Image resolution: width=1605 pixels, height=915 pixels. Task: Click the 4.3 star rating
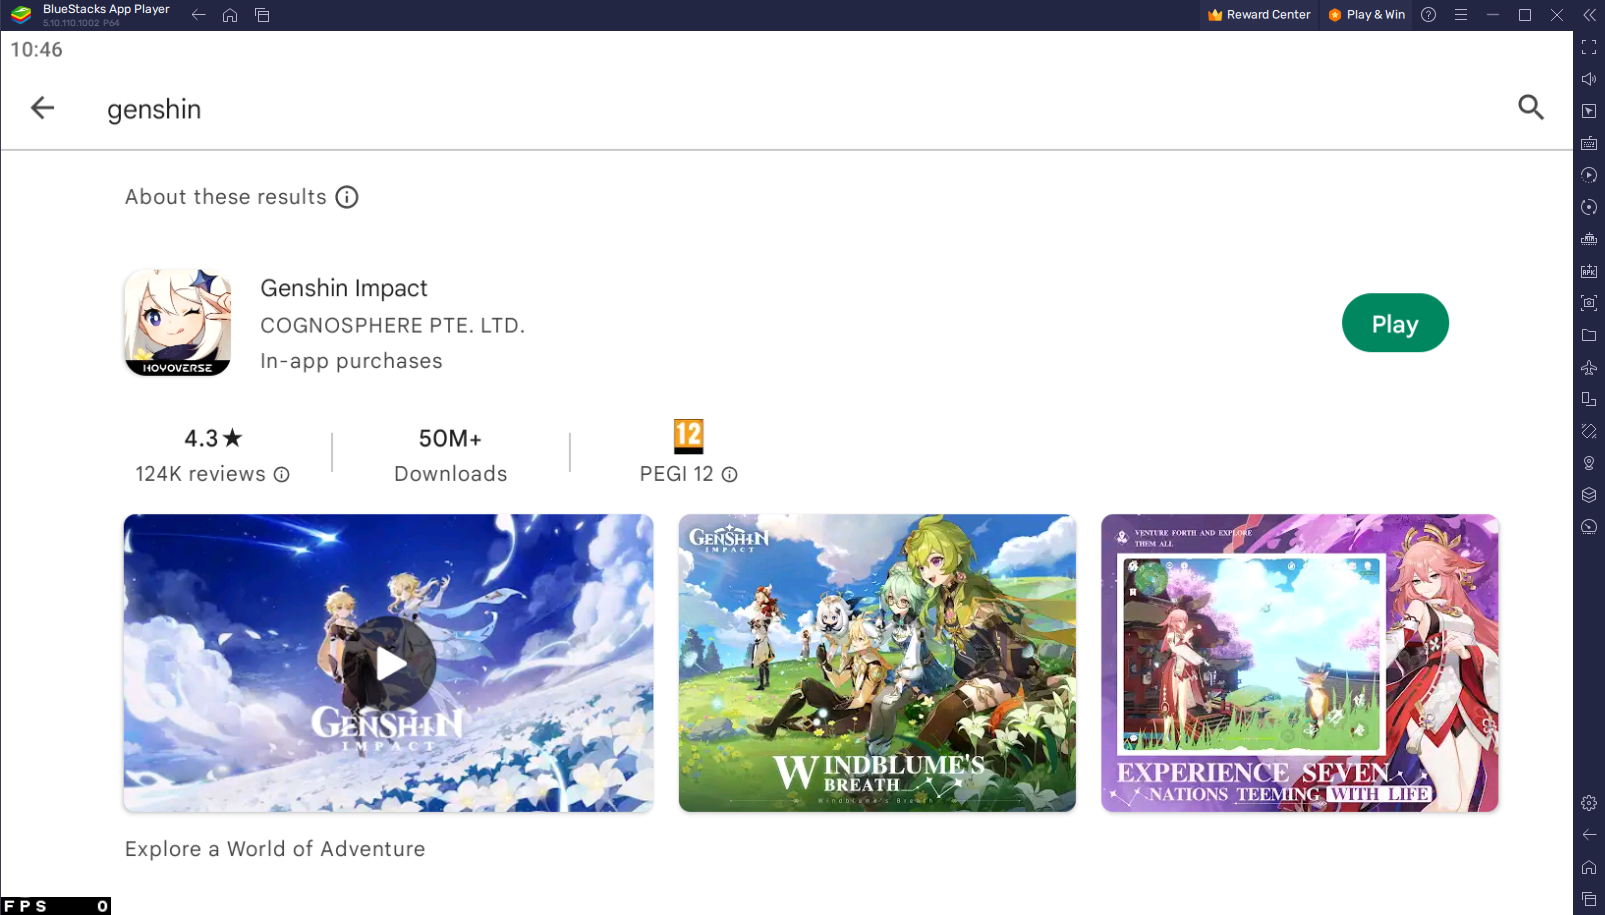pos(213,438)
